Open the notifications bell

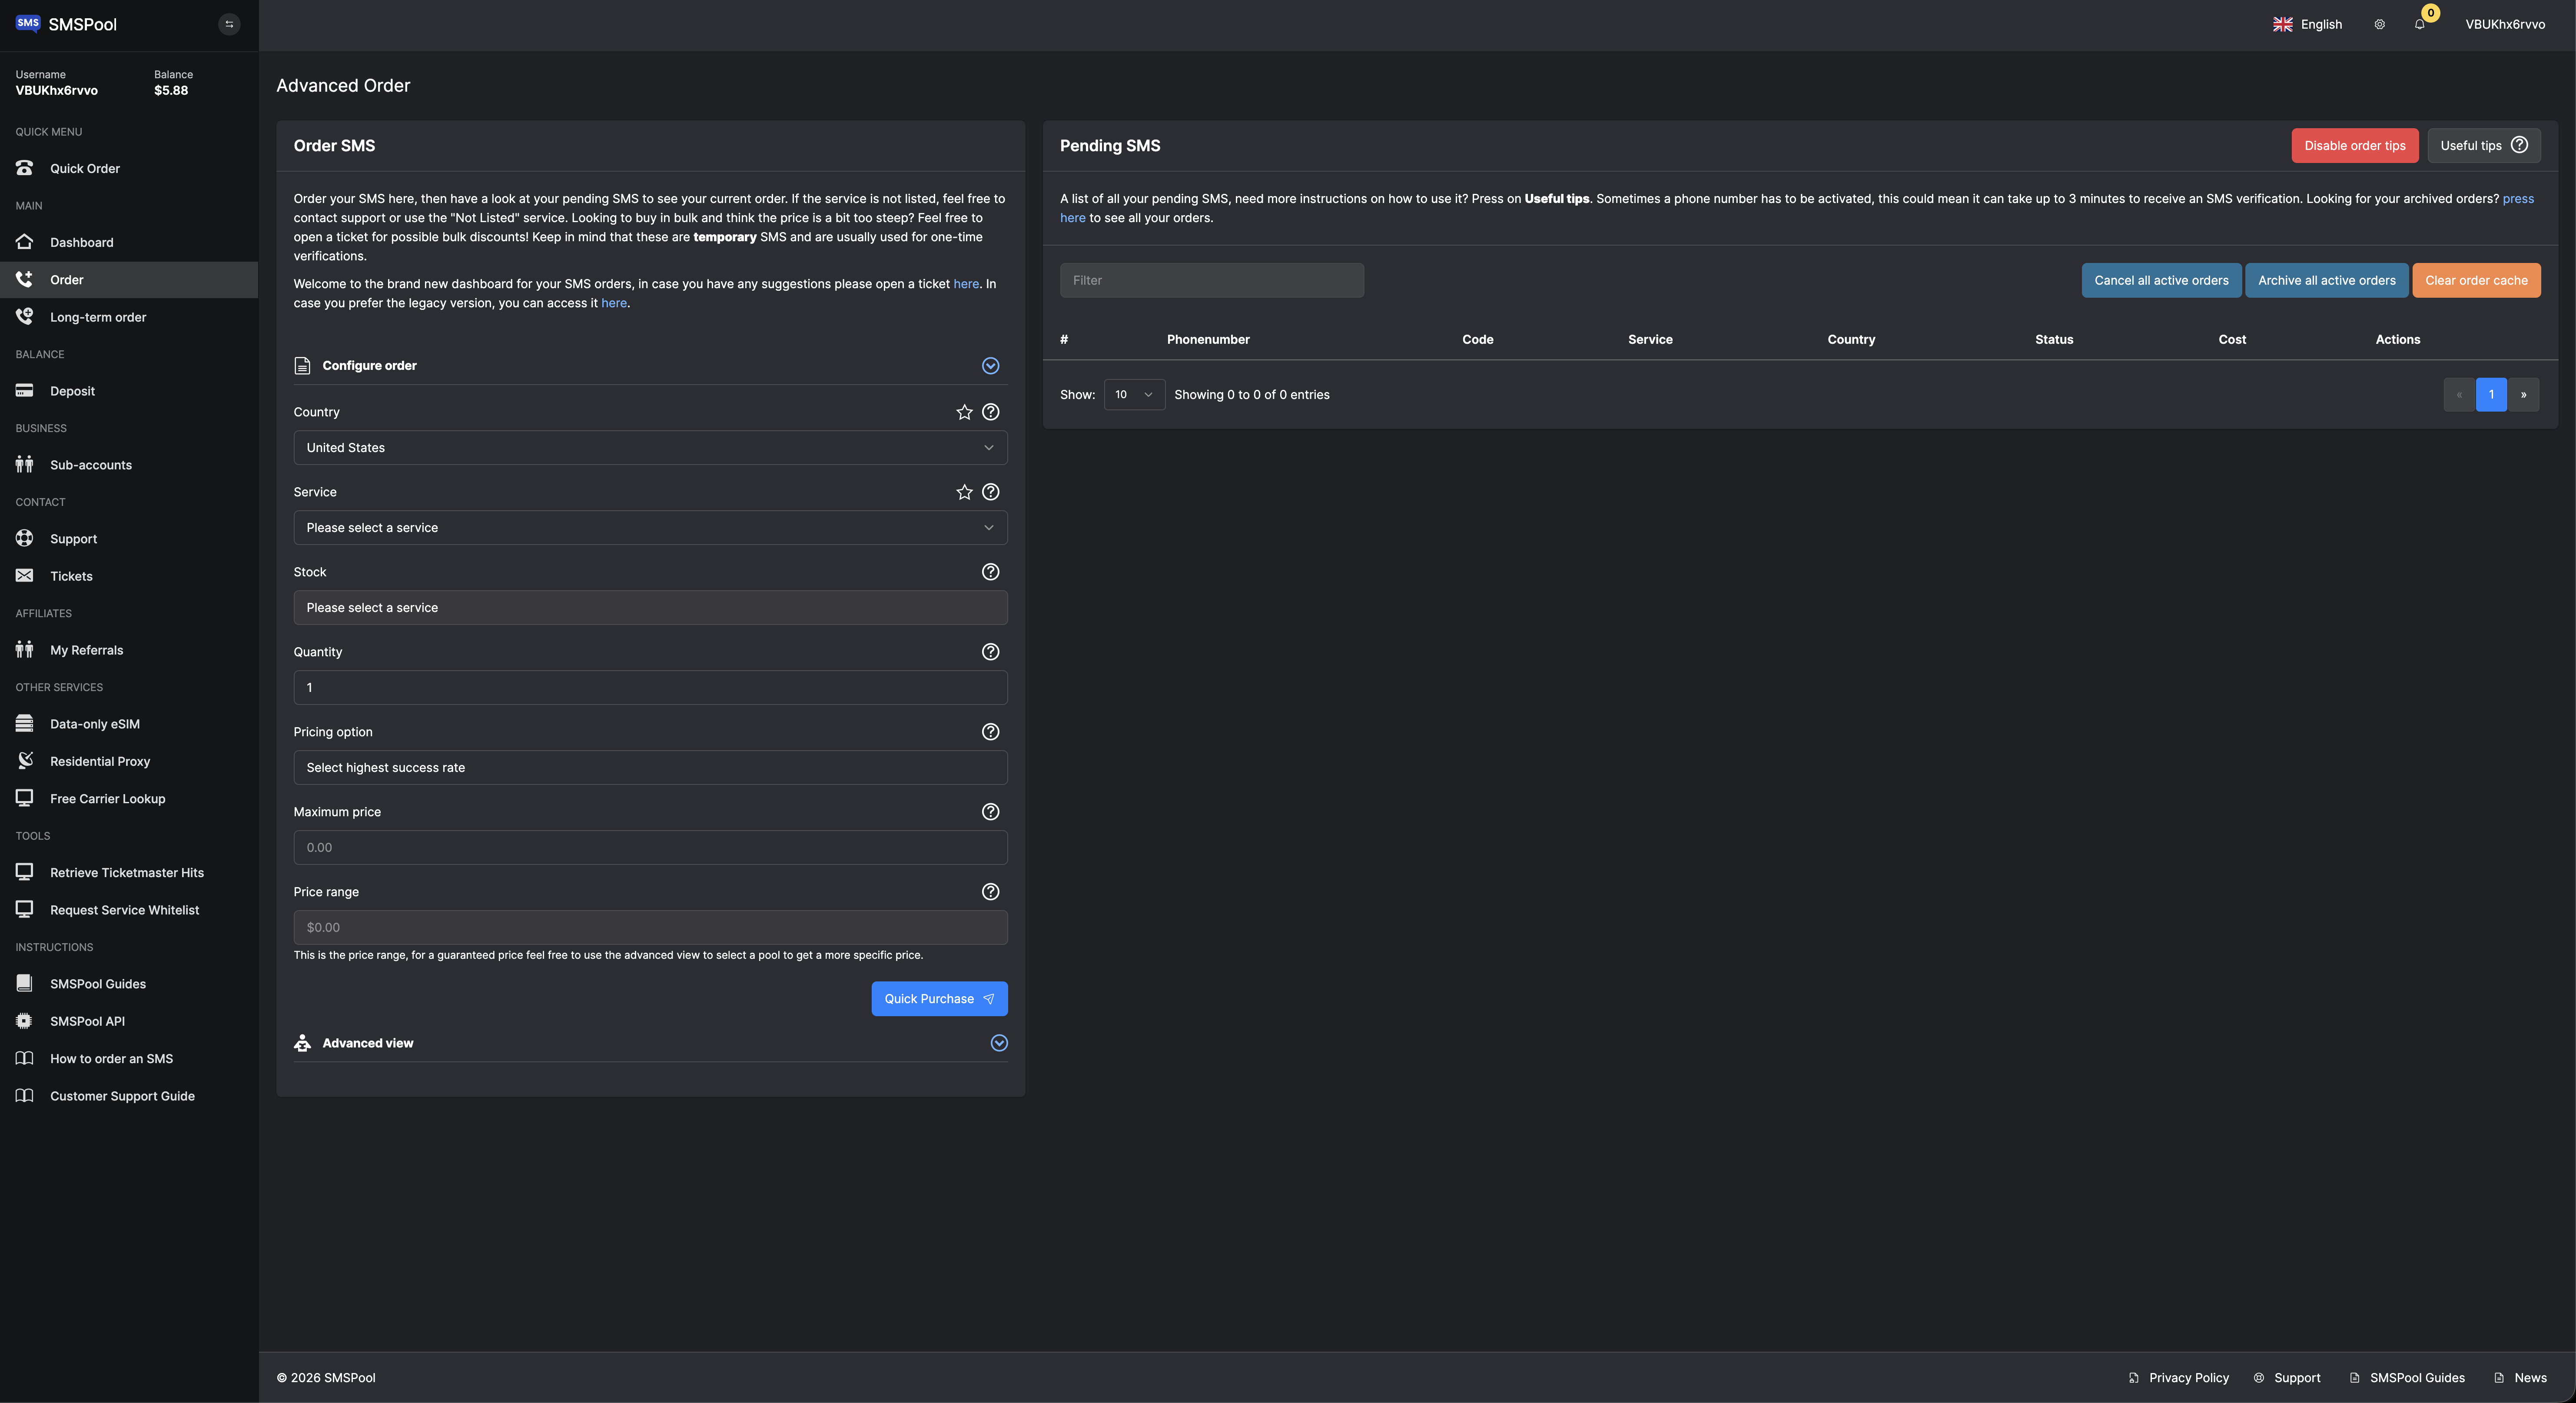(2419, 24)
